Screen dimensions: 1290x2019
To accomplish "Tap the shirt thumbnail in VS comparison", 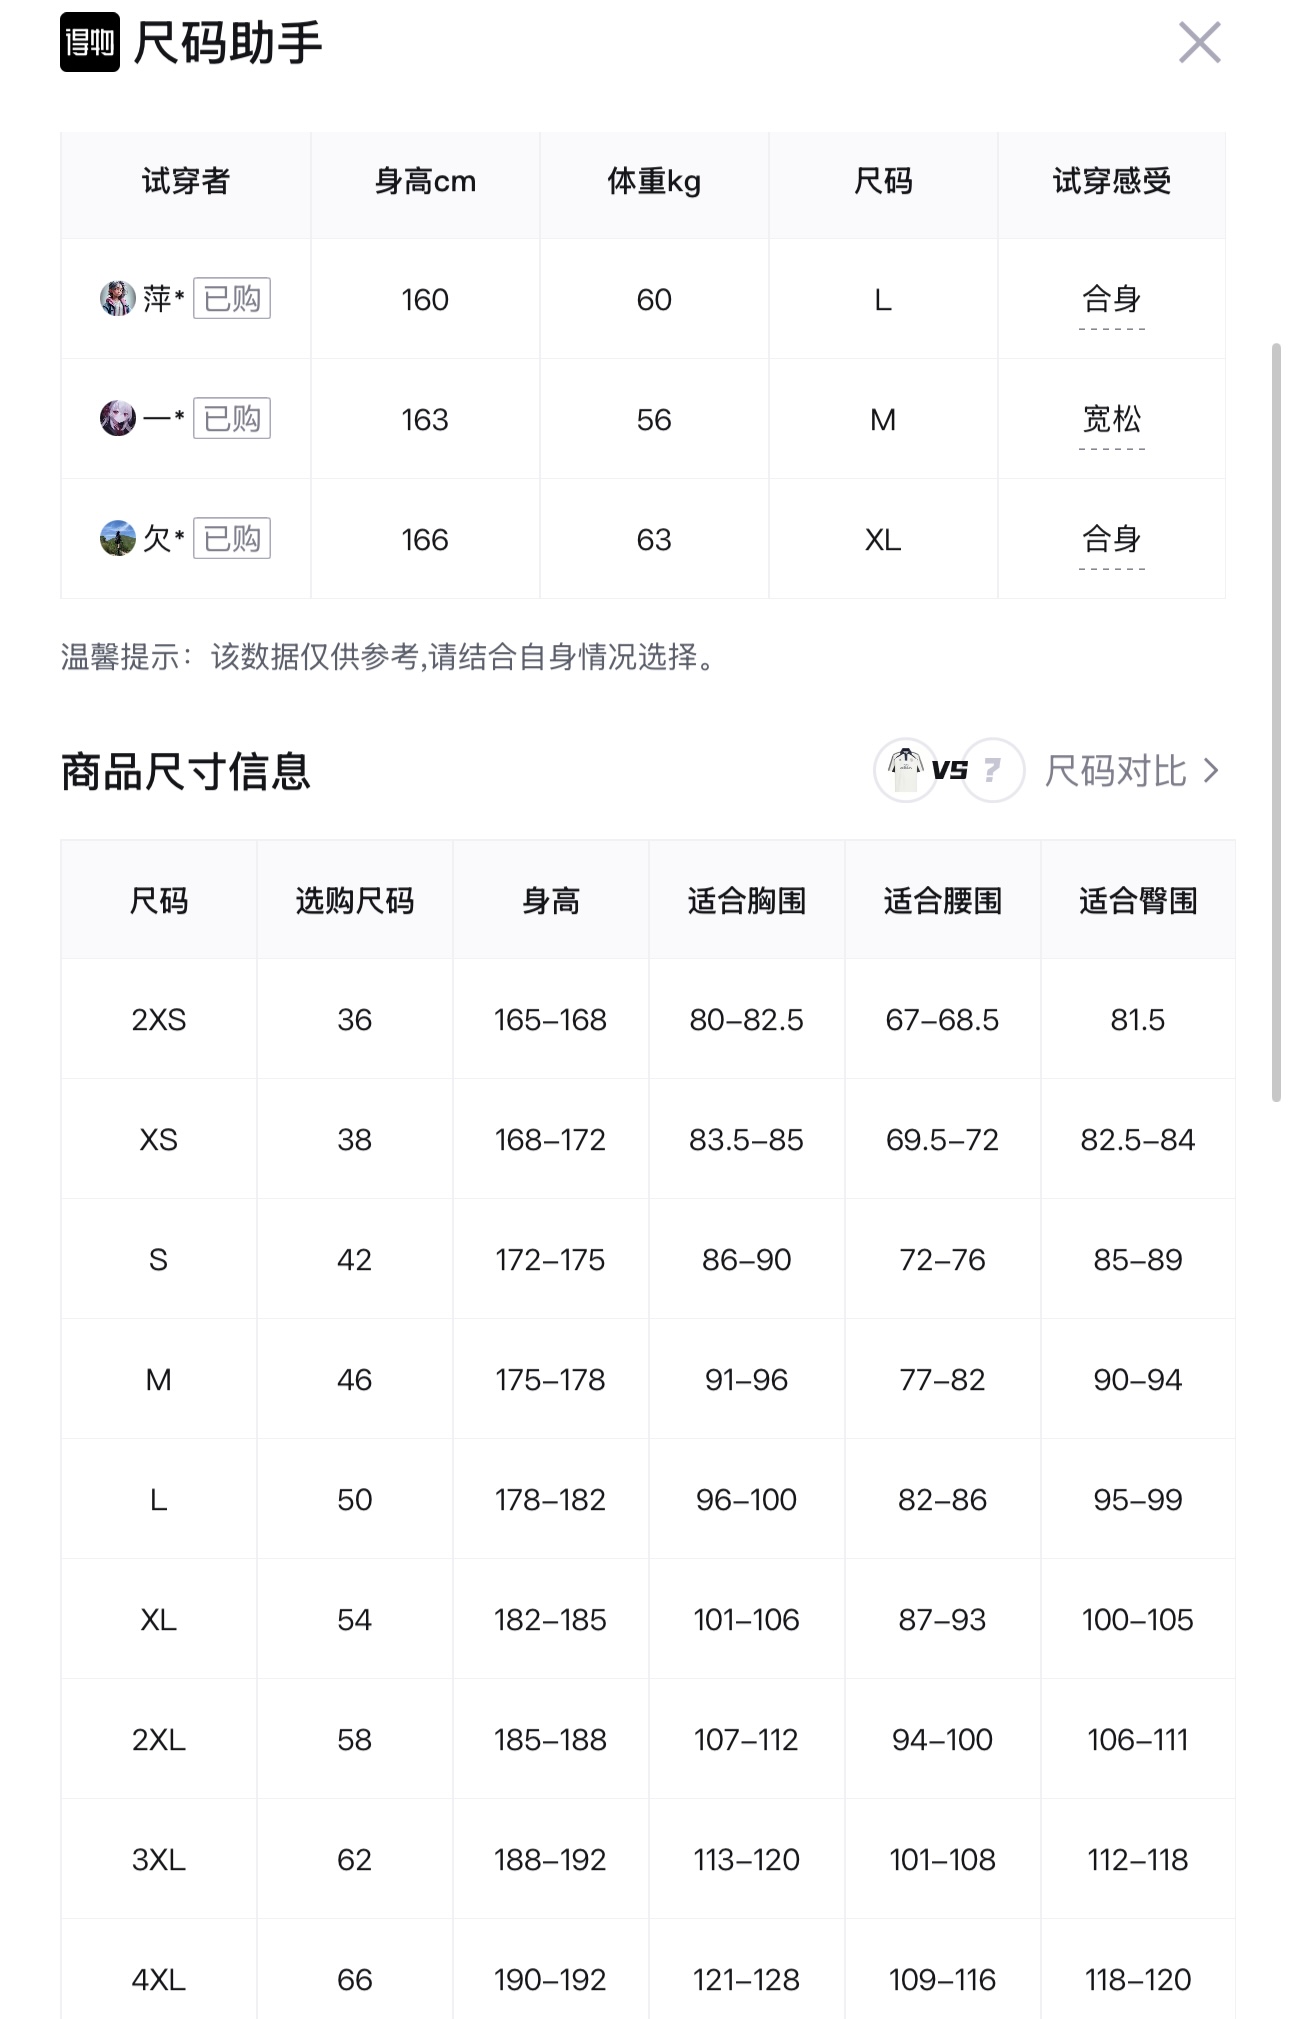I will tap(905, 770).
